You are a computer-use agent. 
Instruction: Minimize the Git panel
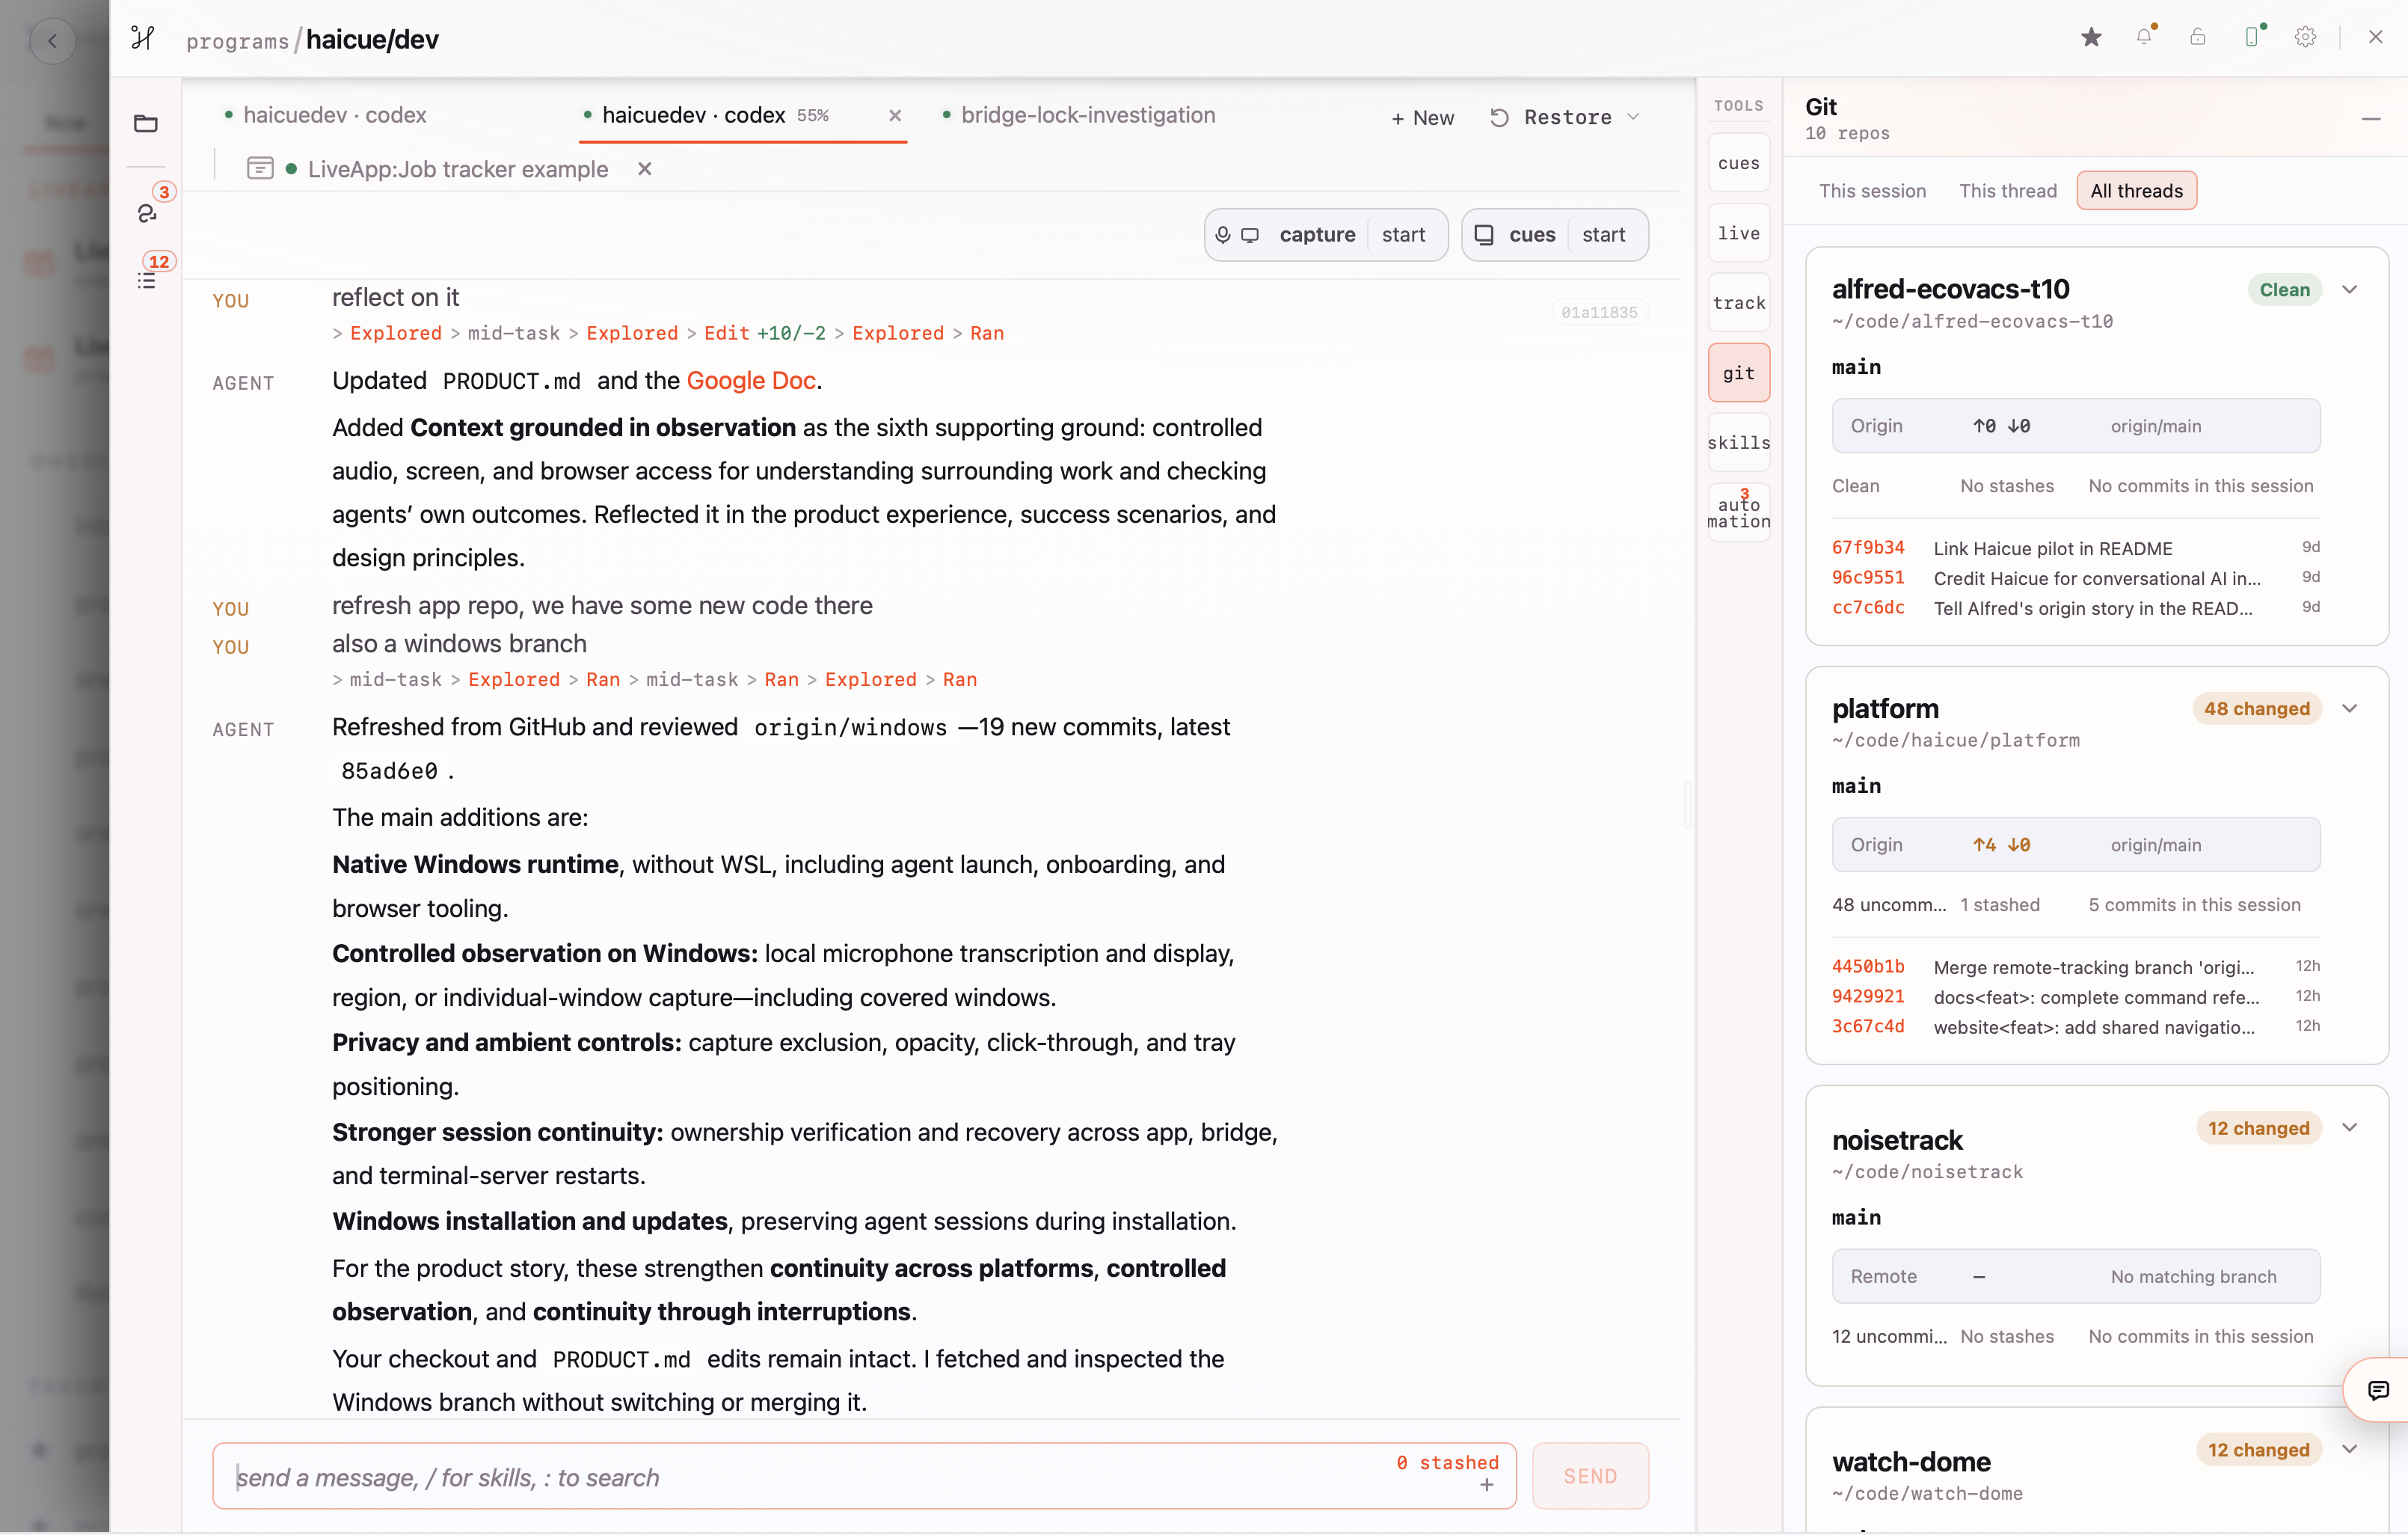2371,119
